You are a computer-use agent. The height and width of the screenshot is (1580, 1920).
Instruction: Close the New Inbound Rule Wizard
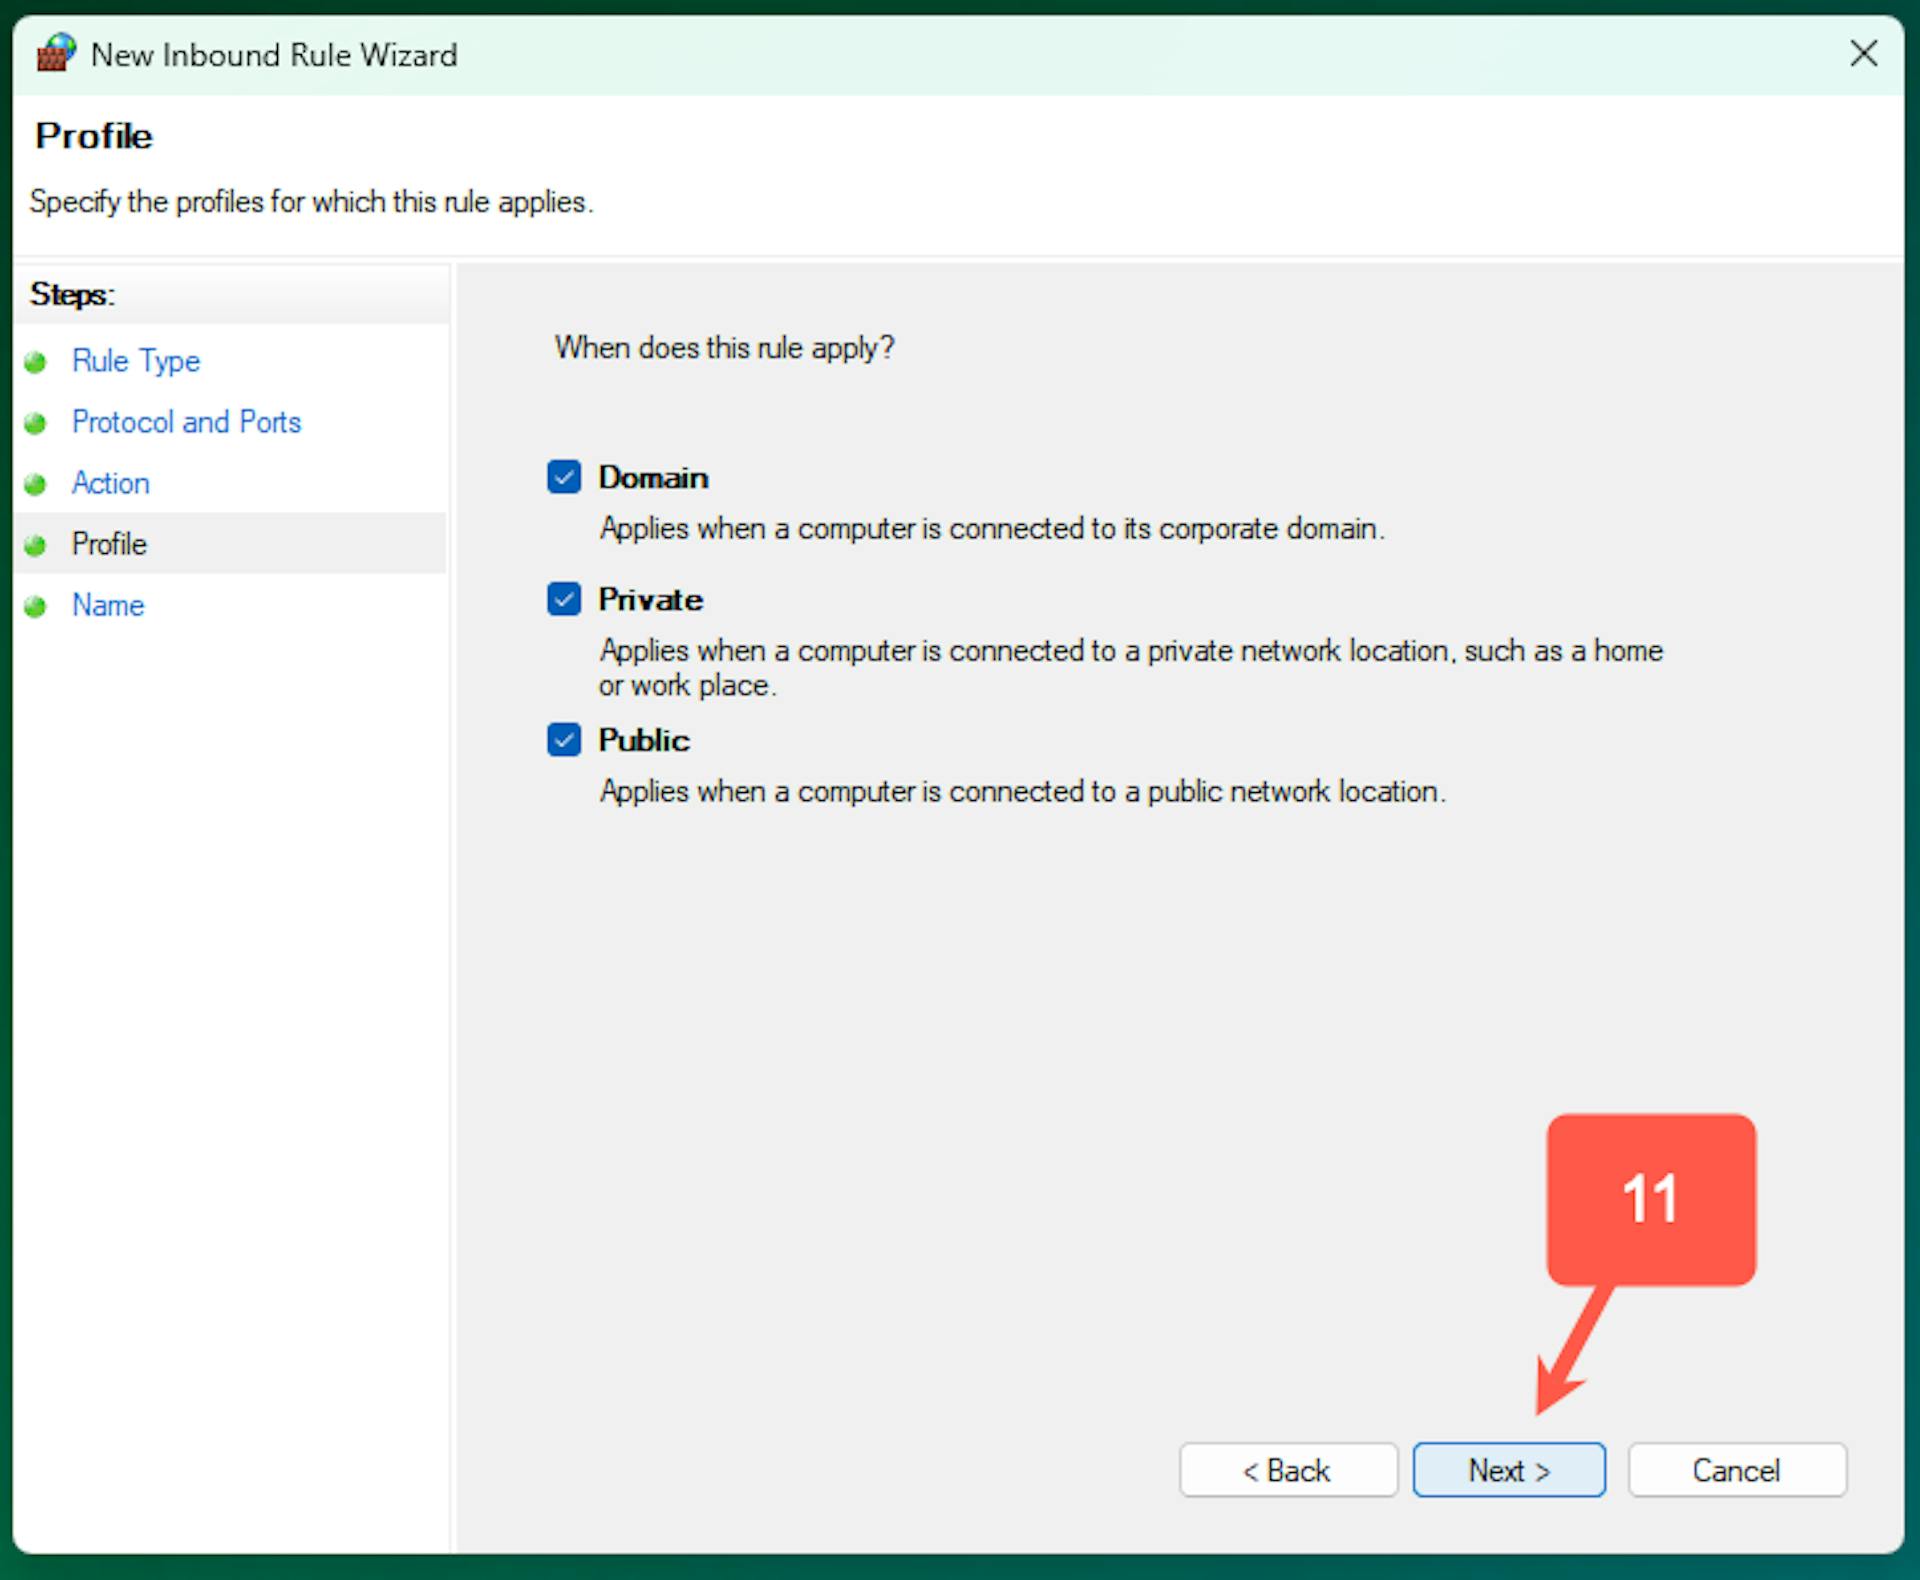(x=1863, y=54)
